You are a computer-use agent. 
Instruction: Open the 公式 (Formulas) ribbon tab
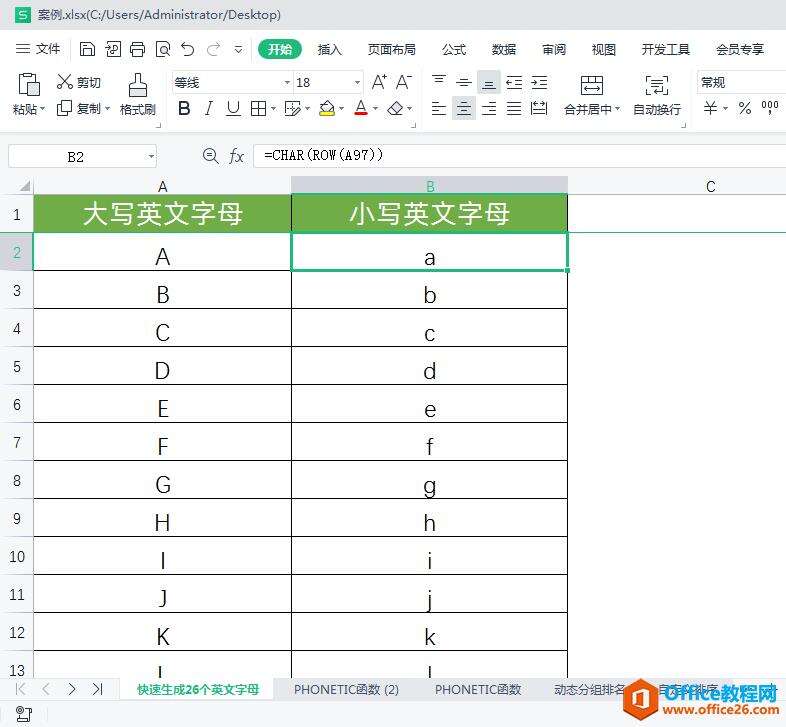pos(453,49)
